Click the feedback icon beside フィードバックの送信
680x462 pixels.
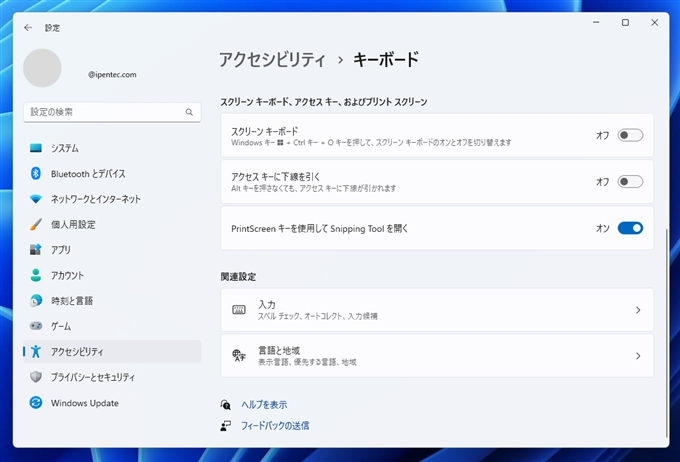[226, 426]
